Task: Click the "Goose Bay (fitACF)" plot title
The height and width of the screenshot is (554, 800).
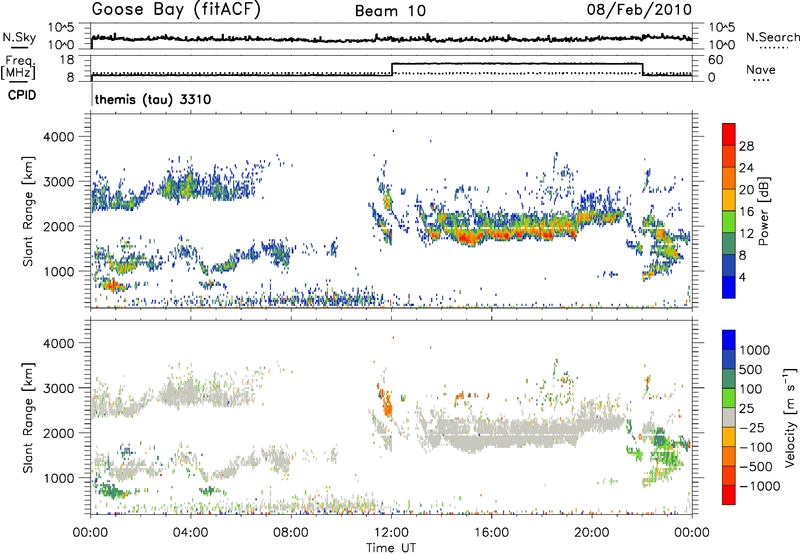Action: 176,10
